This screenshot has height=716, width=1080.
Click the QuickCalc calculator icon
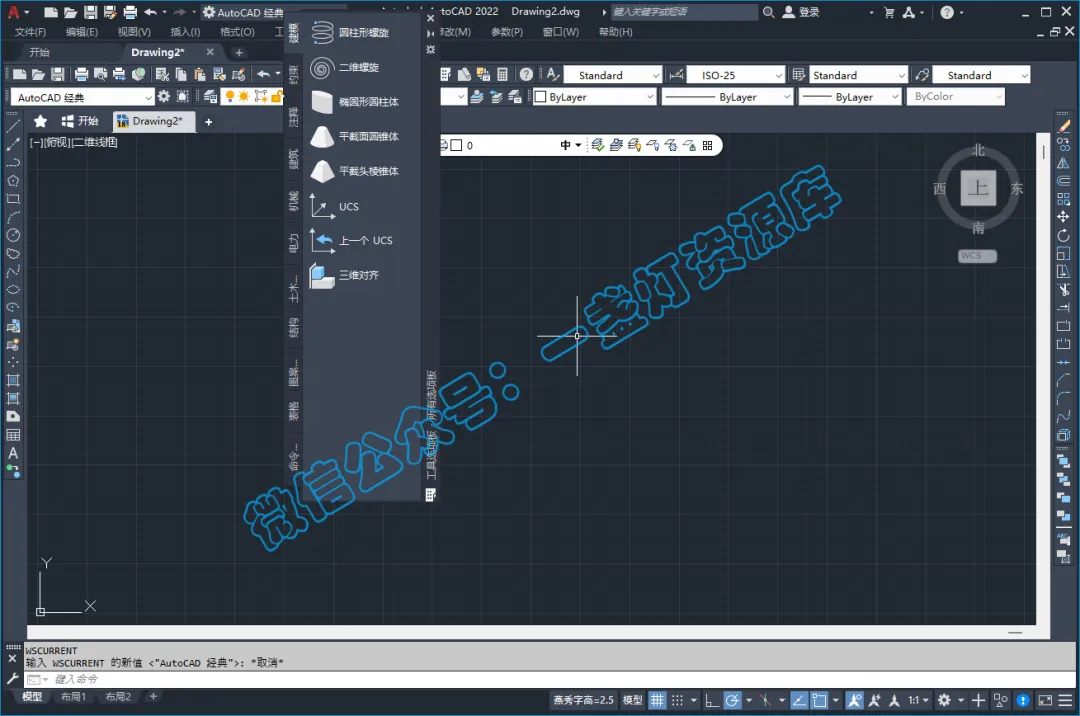(x=502, y=74)
